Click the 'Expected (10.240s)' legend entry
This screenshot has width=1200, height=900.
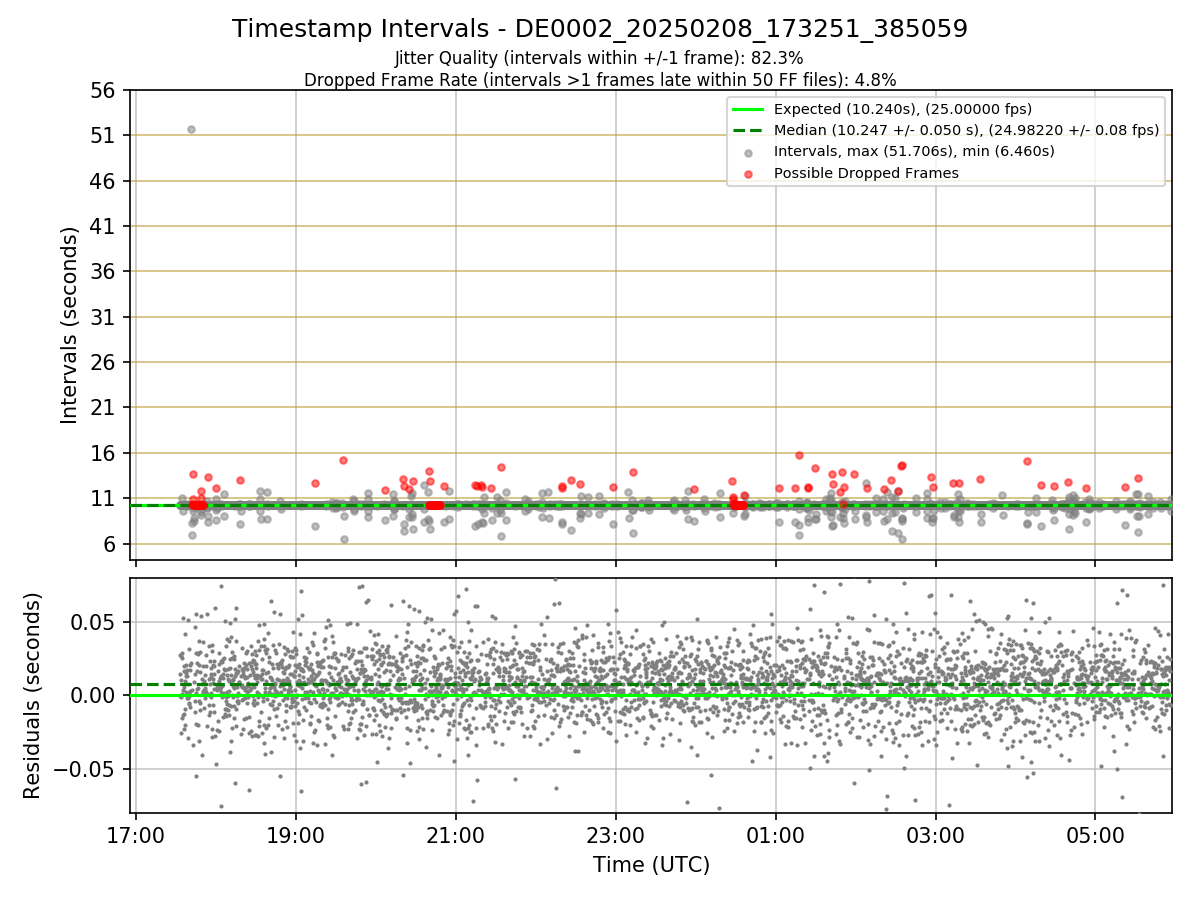pyautogui.click(x=903, y=109)
